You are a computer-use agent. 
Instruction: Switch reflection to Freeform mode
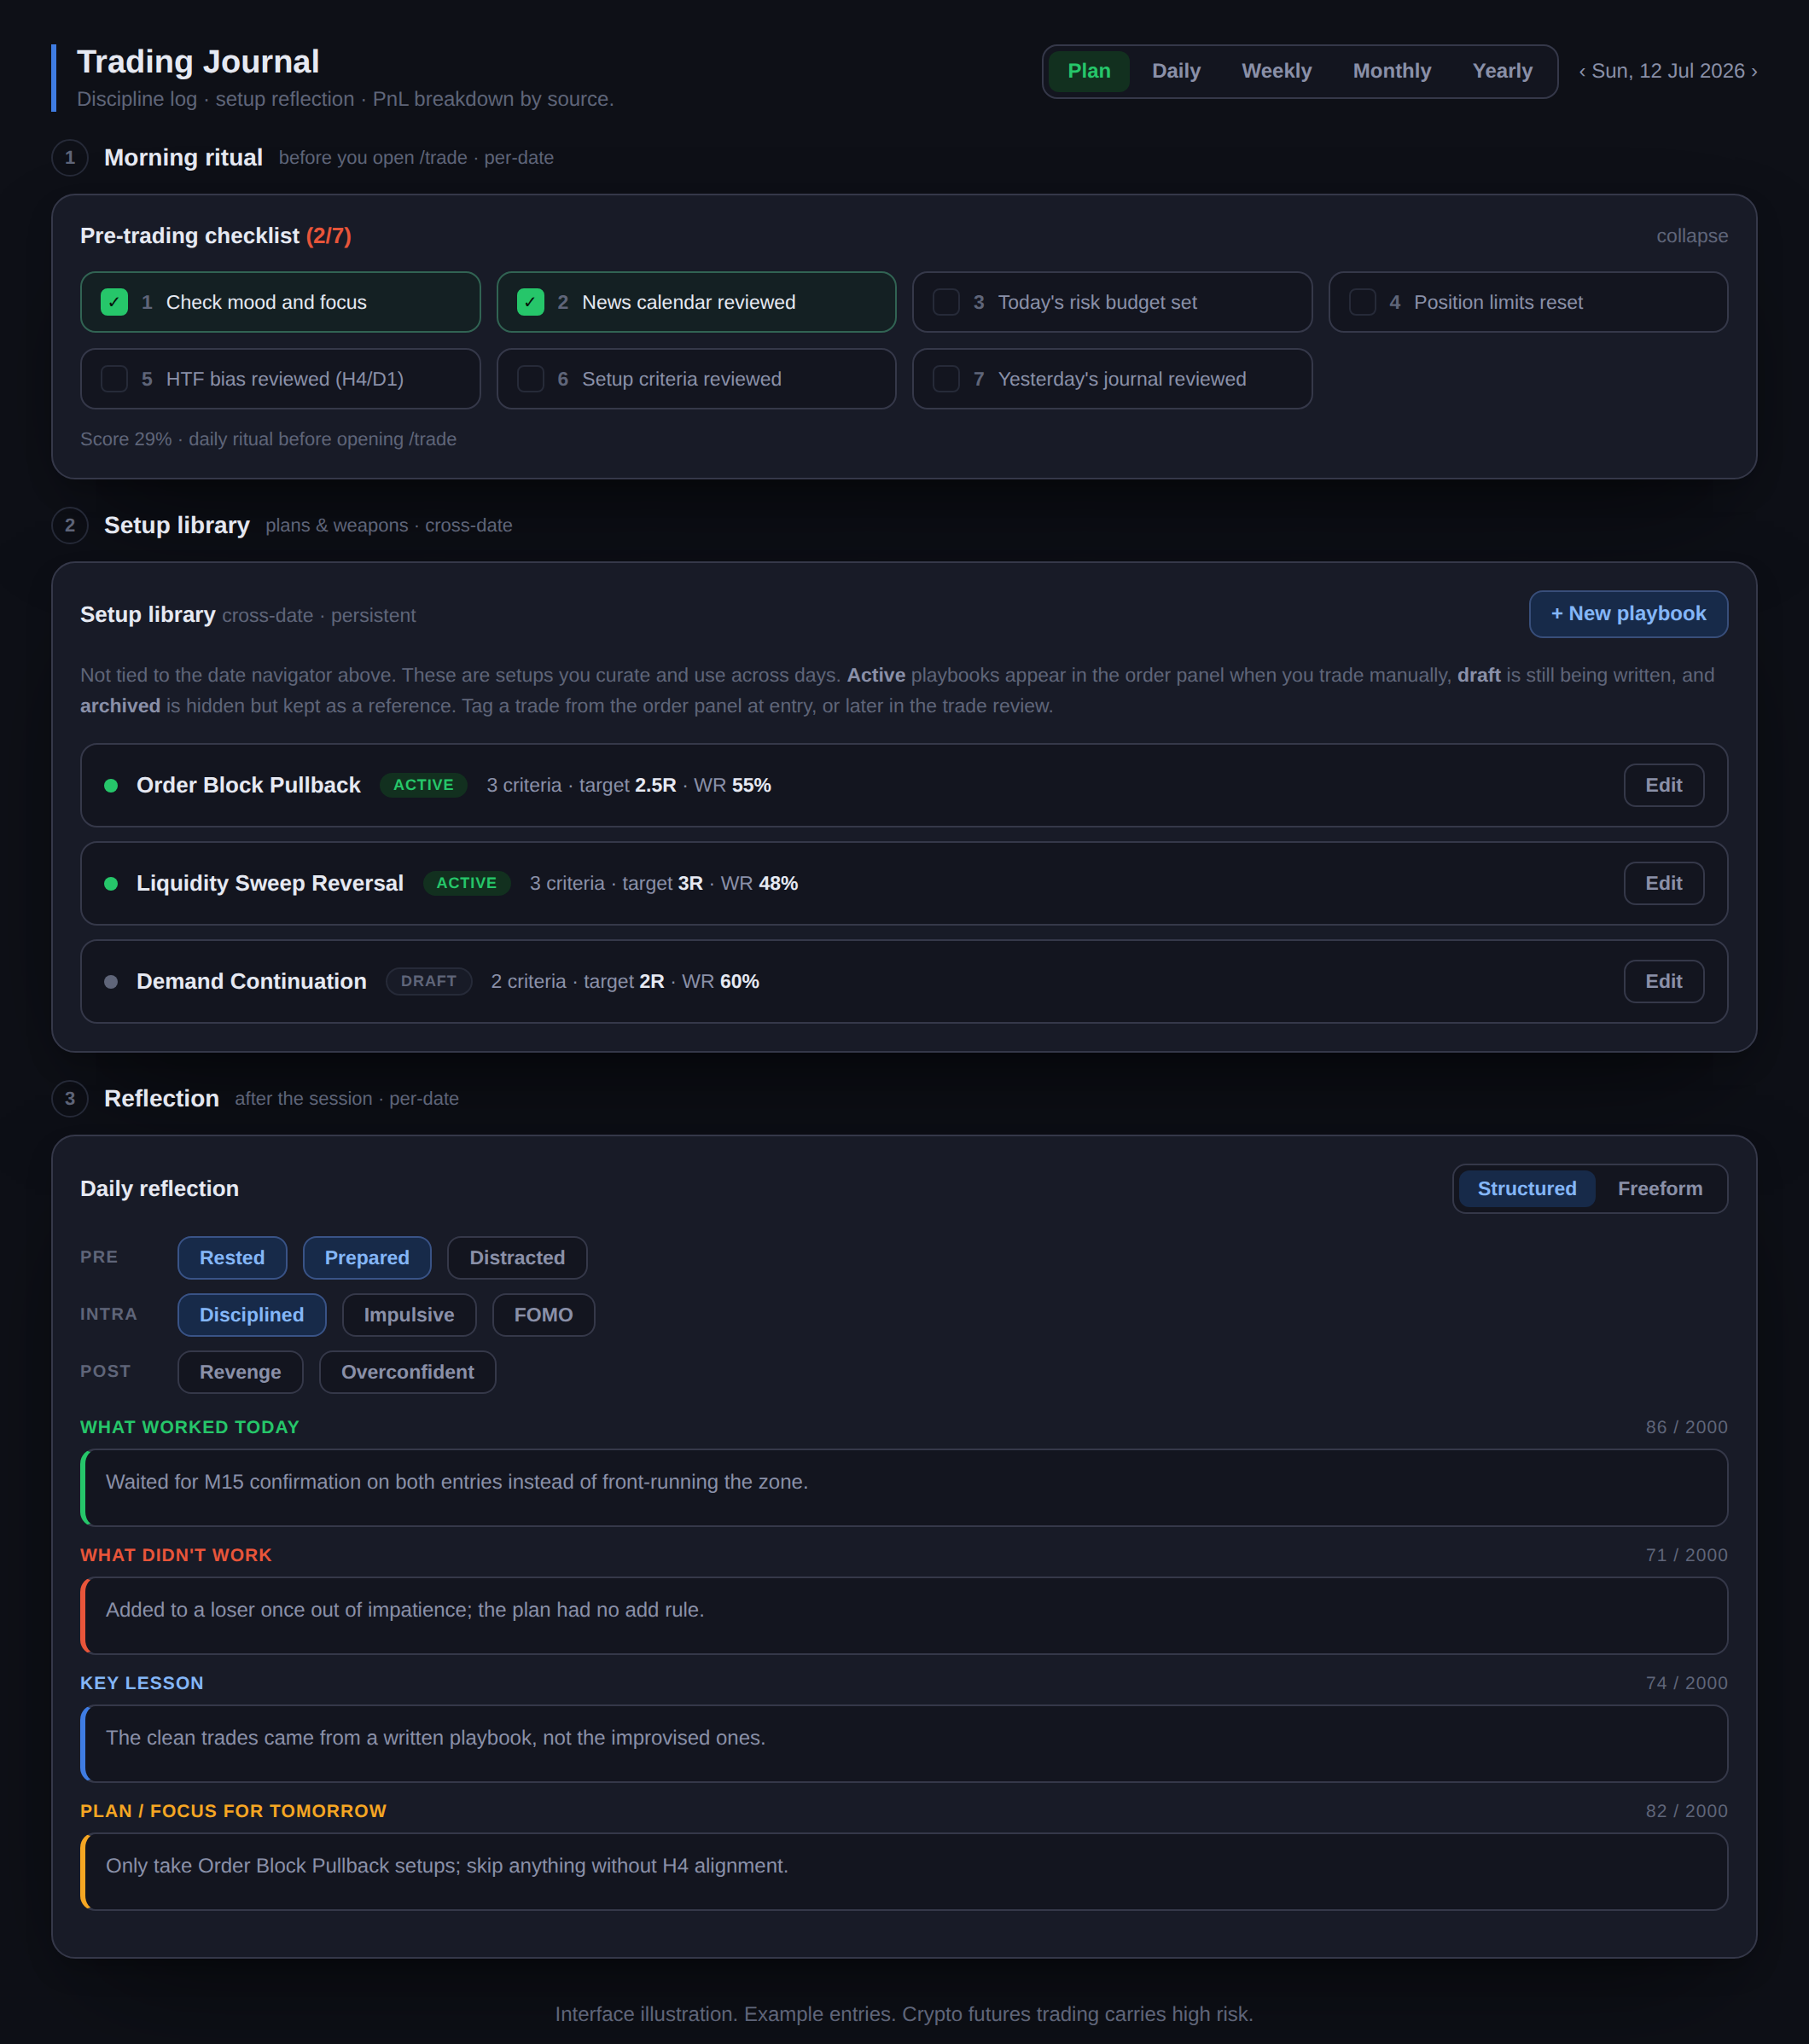coord(1659,1188)
